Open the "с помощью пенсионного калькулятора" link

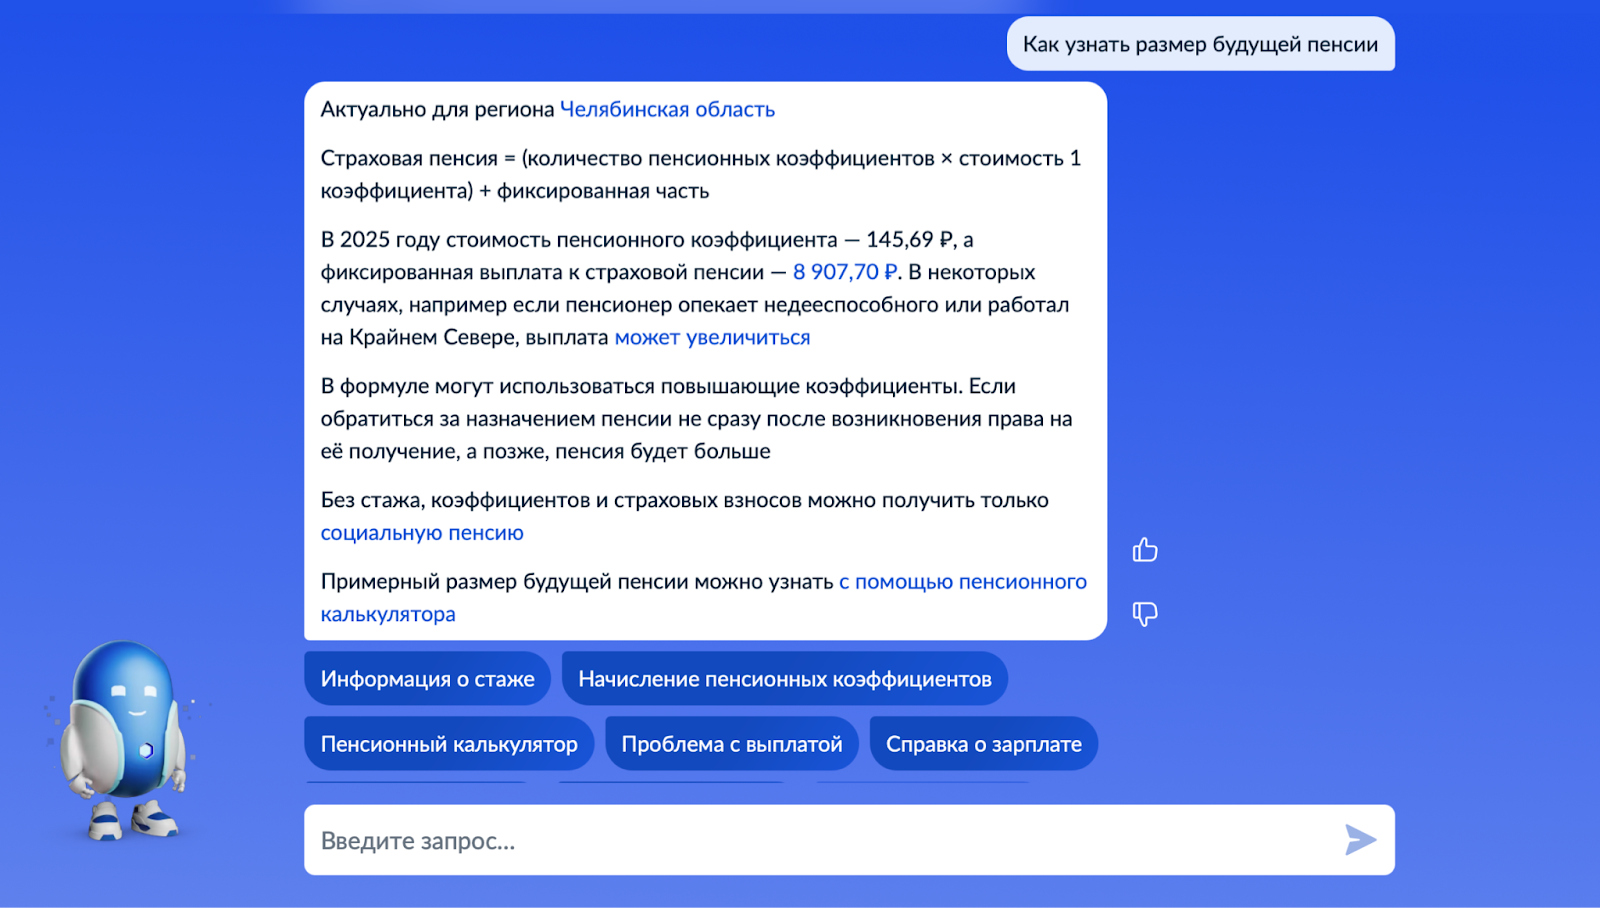[962, 582]
